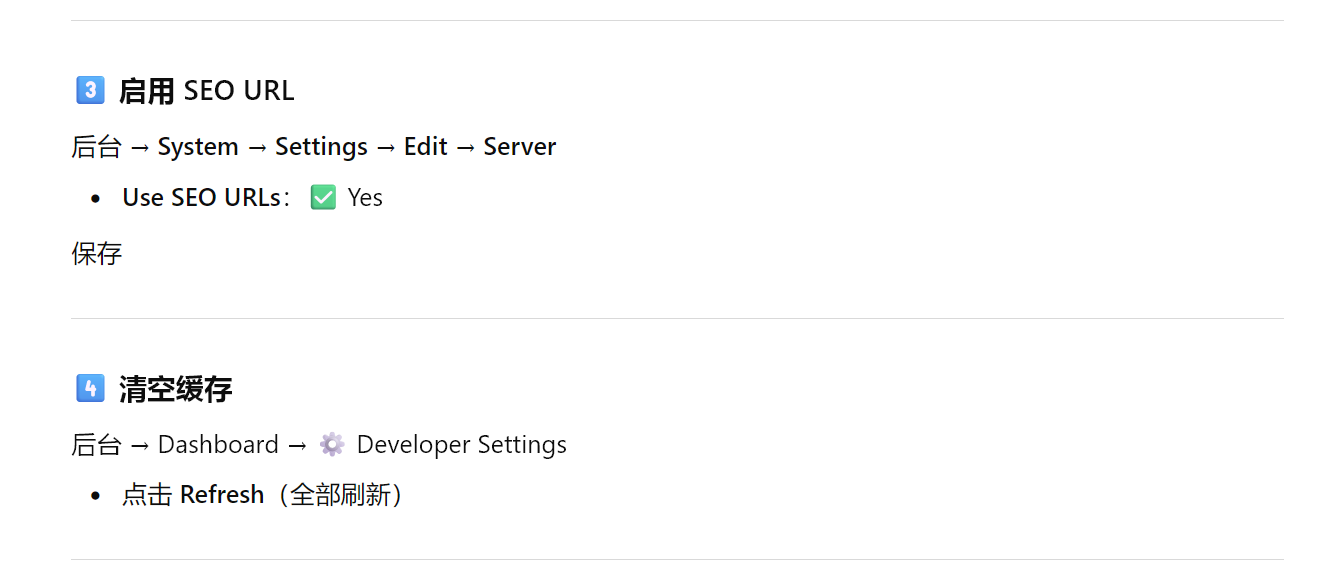Click the bold word Edit in the path
This screenshot has height=573, width=1343.
click(x=425, y=147)
